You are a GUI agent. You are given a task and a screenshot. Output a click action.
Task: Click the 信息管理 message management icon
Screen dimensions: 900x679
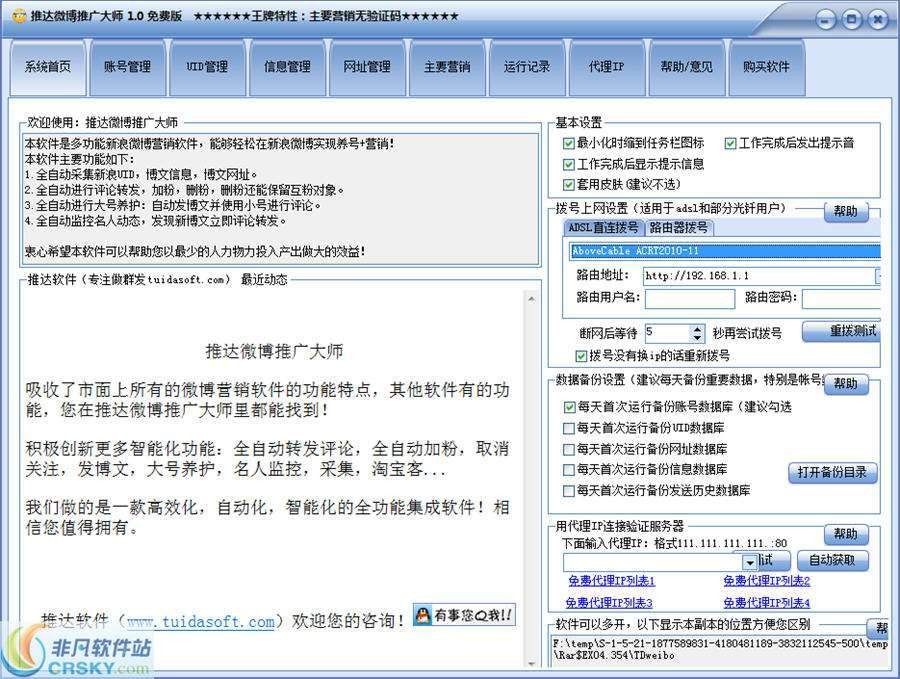[x=287, y=66]
